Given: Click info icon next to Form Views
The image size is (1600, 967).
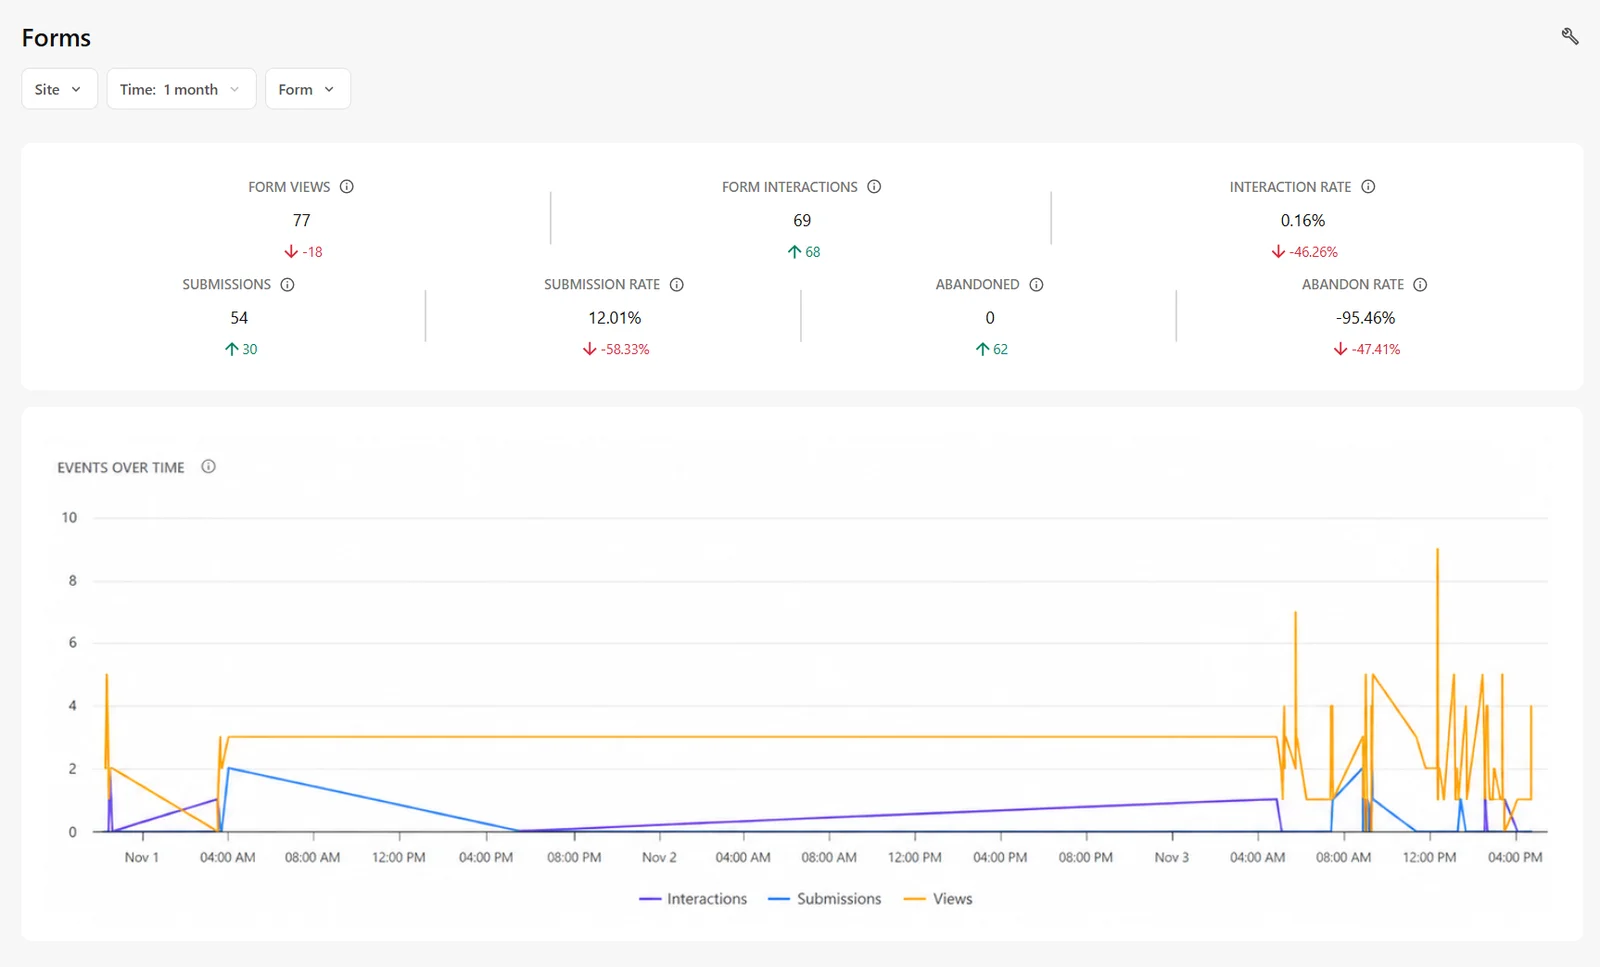Looking at the screenshot, I should [x=347, y=187].
